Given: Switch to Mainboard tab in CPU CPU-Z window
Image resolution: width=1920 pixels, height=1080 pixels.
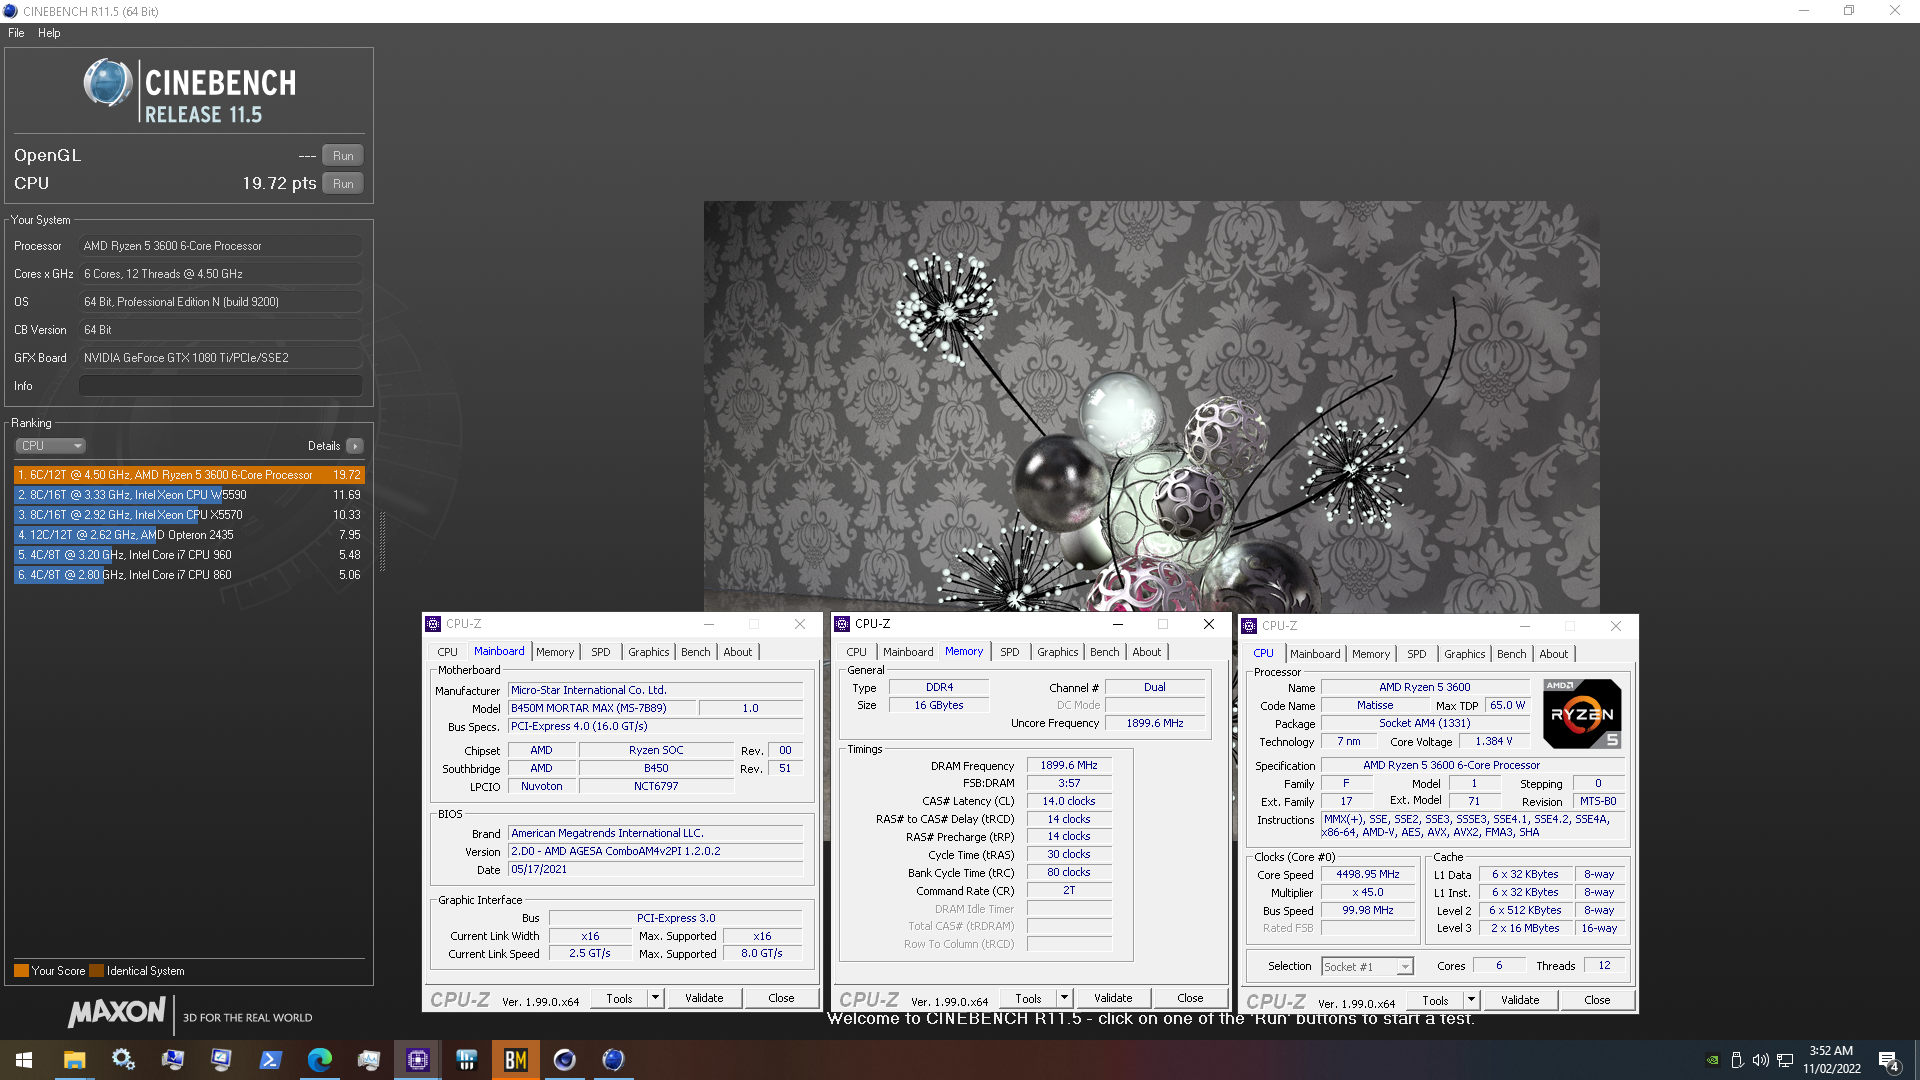Looking at the screenshot, I should pos(1315,654).
